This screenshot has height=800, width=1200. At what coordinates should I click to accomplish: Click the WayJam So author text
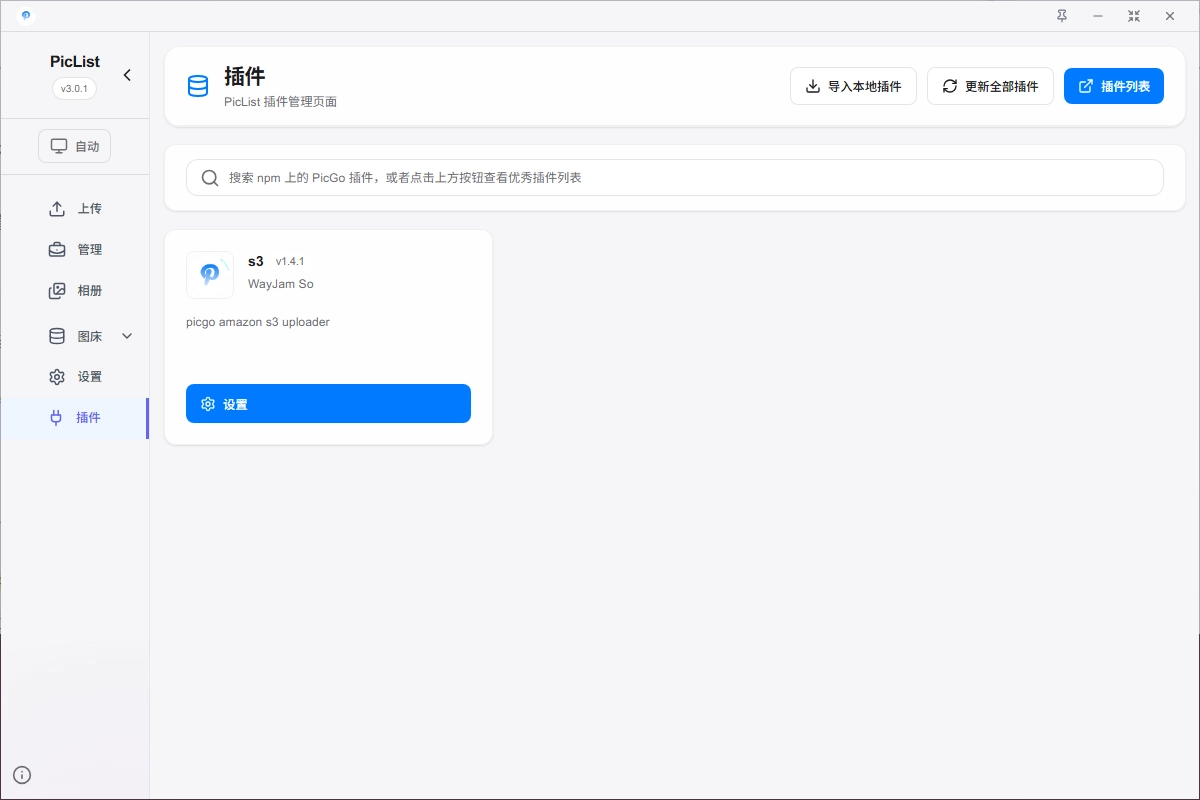click(281, 284)
